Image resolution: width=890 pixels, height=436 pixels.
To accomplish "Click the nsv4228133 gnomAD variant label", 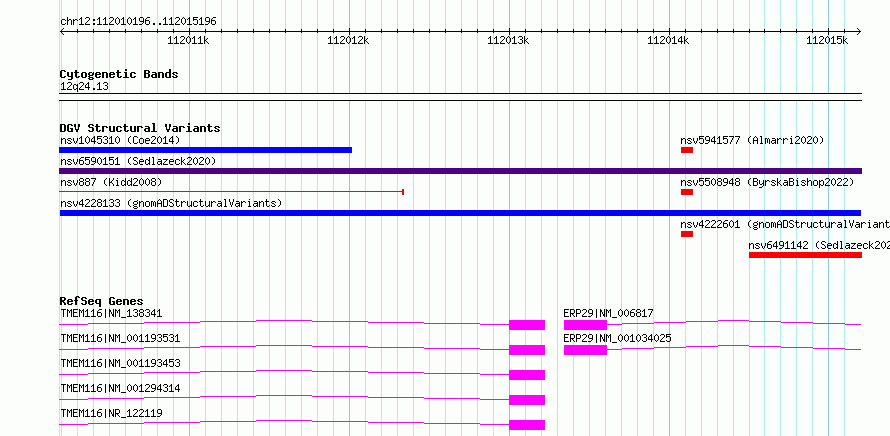I will [x=171, y=203].
